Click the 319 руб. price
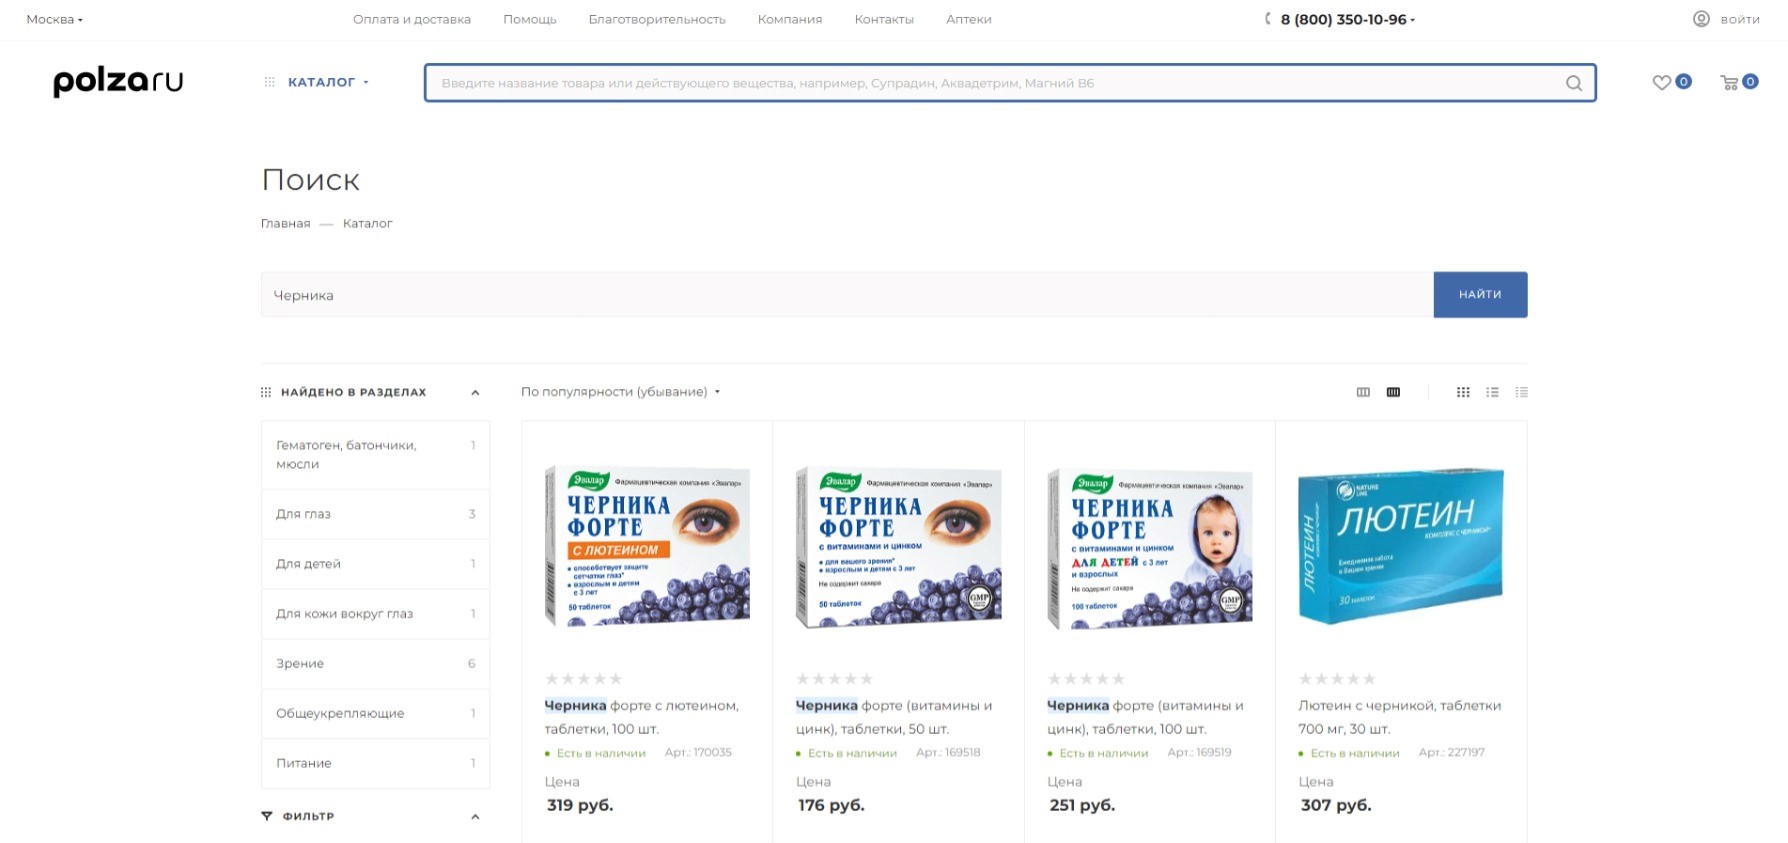The image size is (1788, 843). [x=580, y=805]
